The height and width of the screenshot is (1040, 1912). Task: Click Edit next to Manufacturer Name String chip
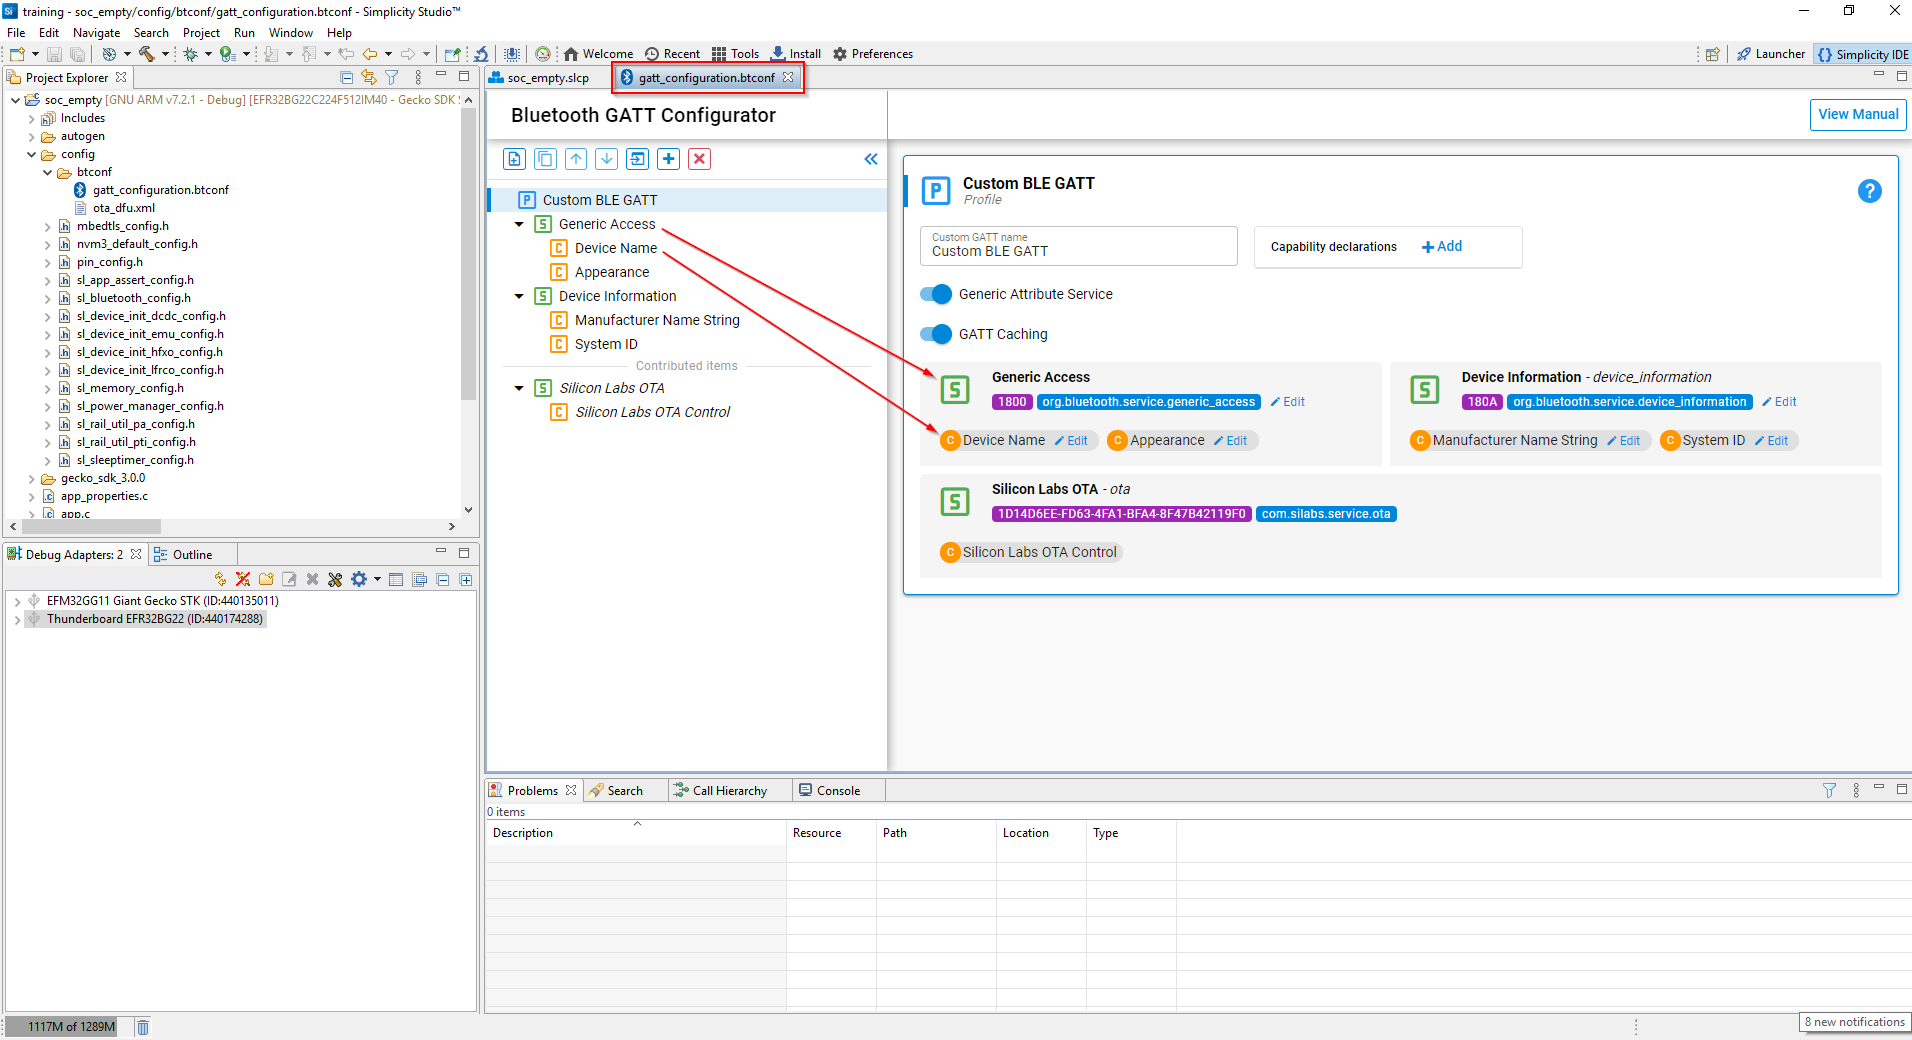tap(1624, 441)
